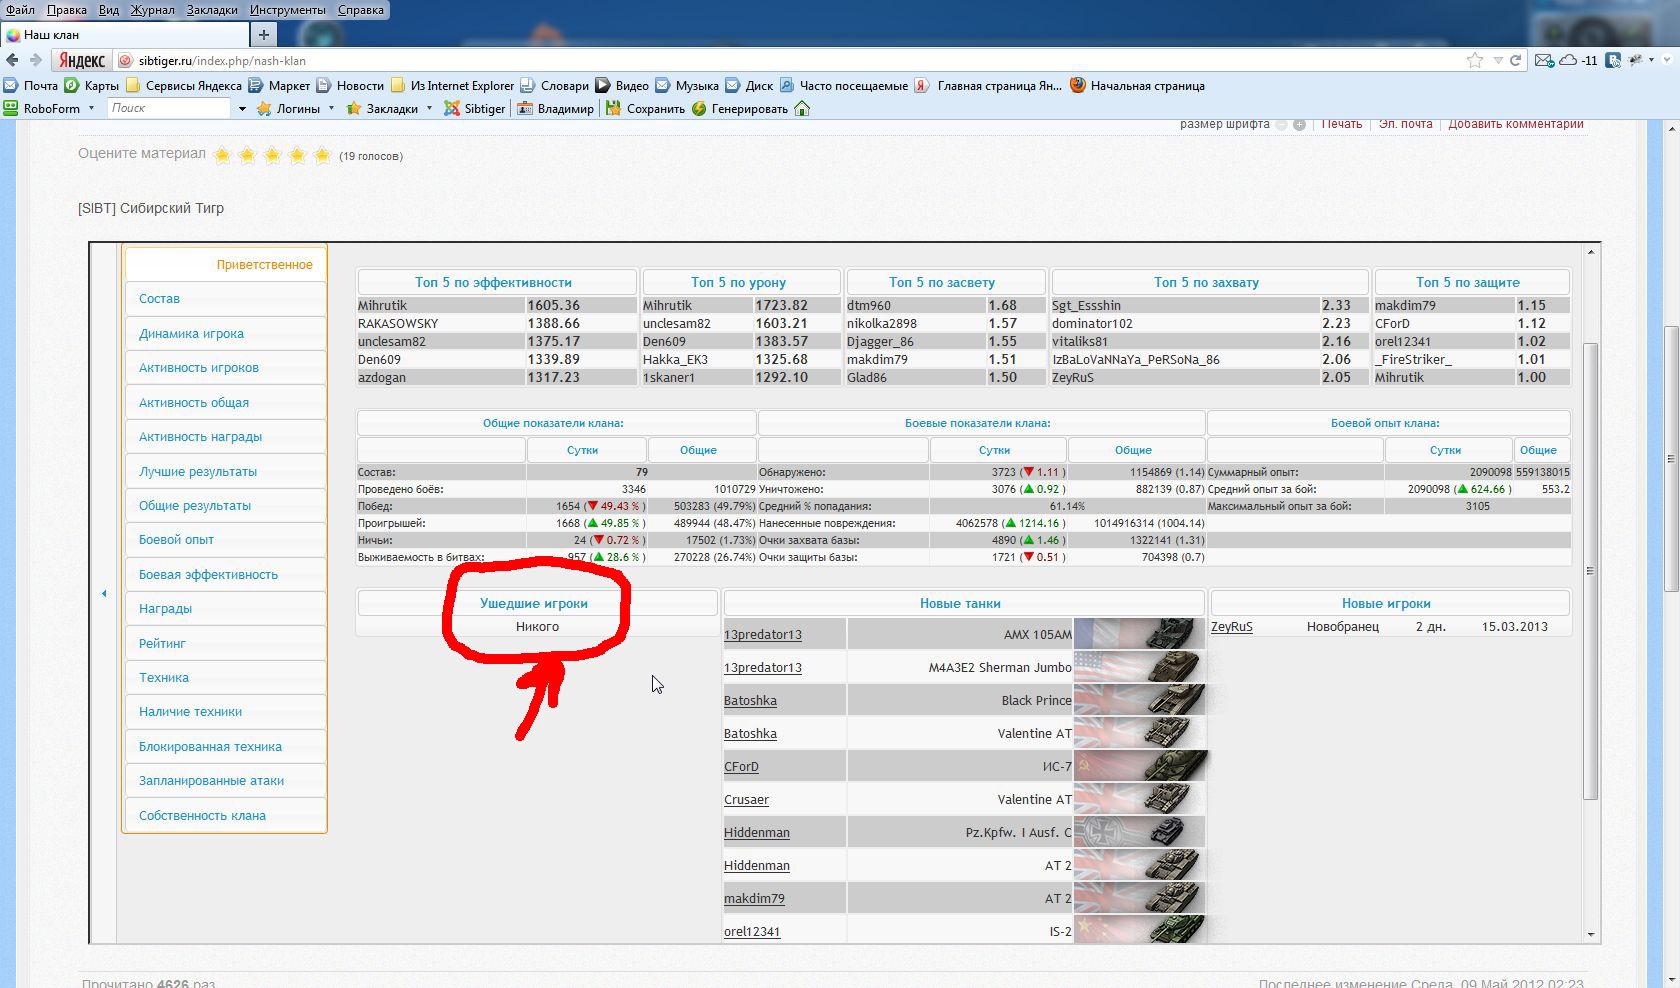Screen dimensions: 1680x988
Task: Go back with the browser back arrow
Action: point(13,60)
